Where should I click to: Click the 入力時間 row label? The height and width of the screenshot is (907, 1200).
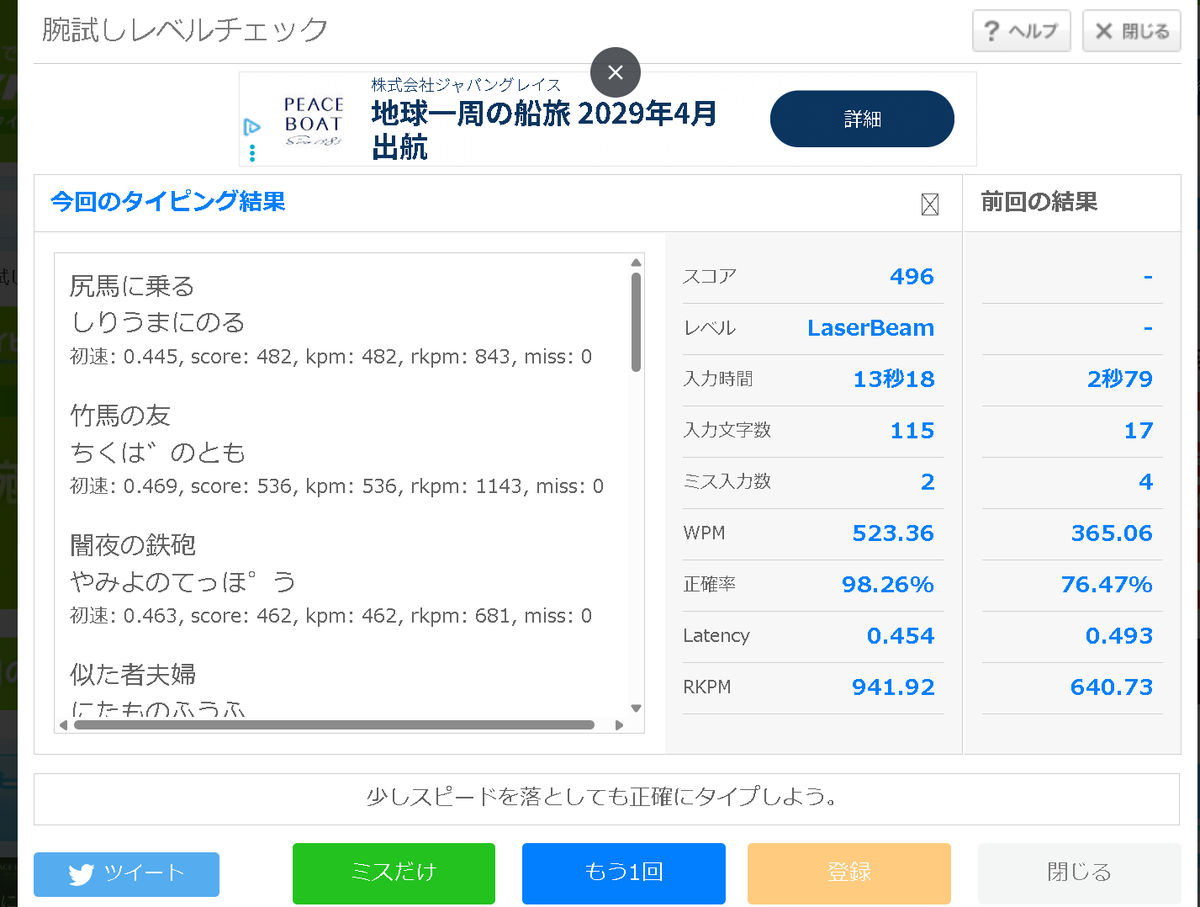(x=718, y=379)
